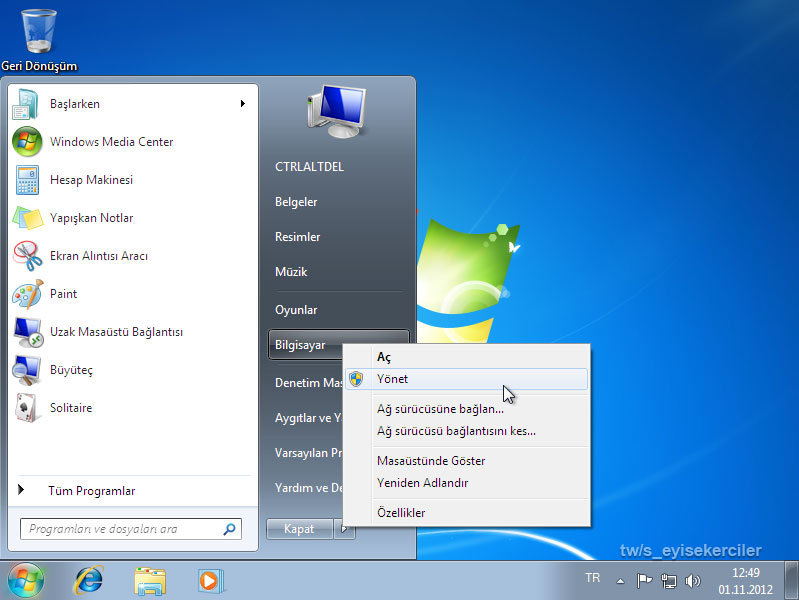Open Aygıtlar ve Yazıcılar link
Image resolution: width=799 pixels, height=600 pixels.
coord(308,418)
